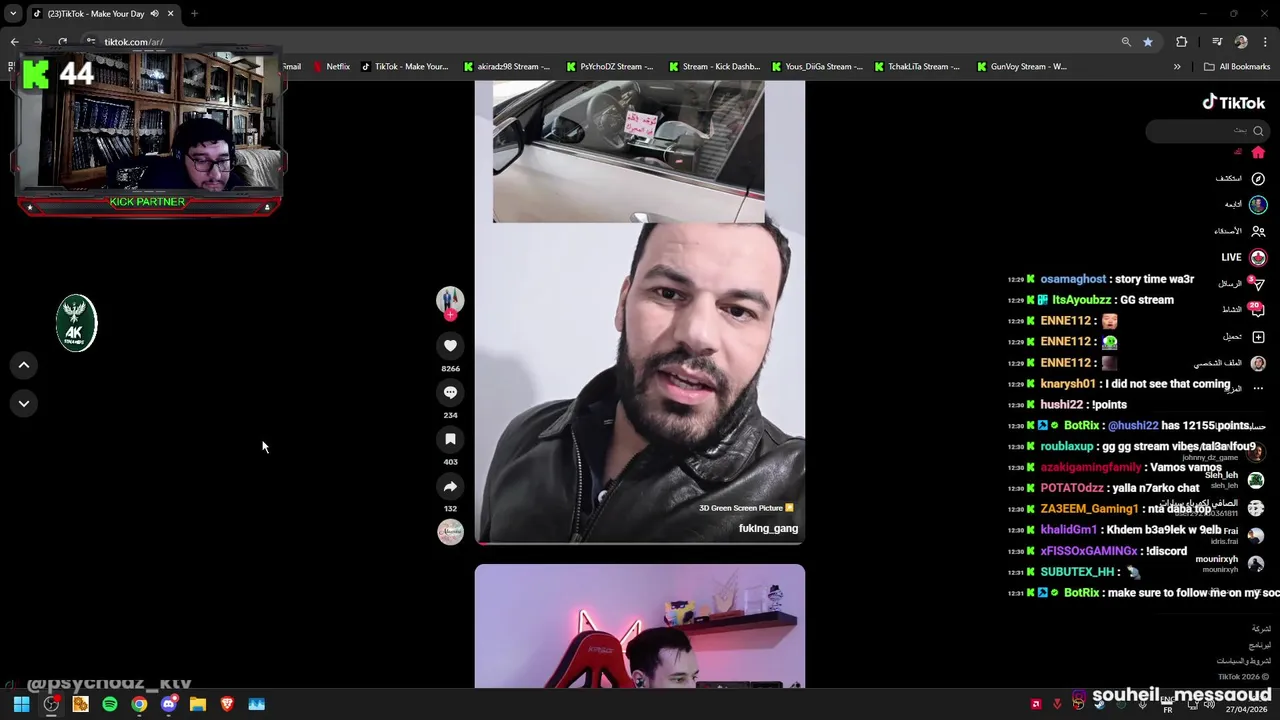
Task: Mute the TikTok tab audio icon
Action: tap(154, 14)
